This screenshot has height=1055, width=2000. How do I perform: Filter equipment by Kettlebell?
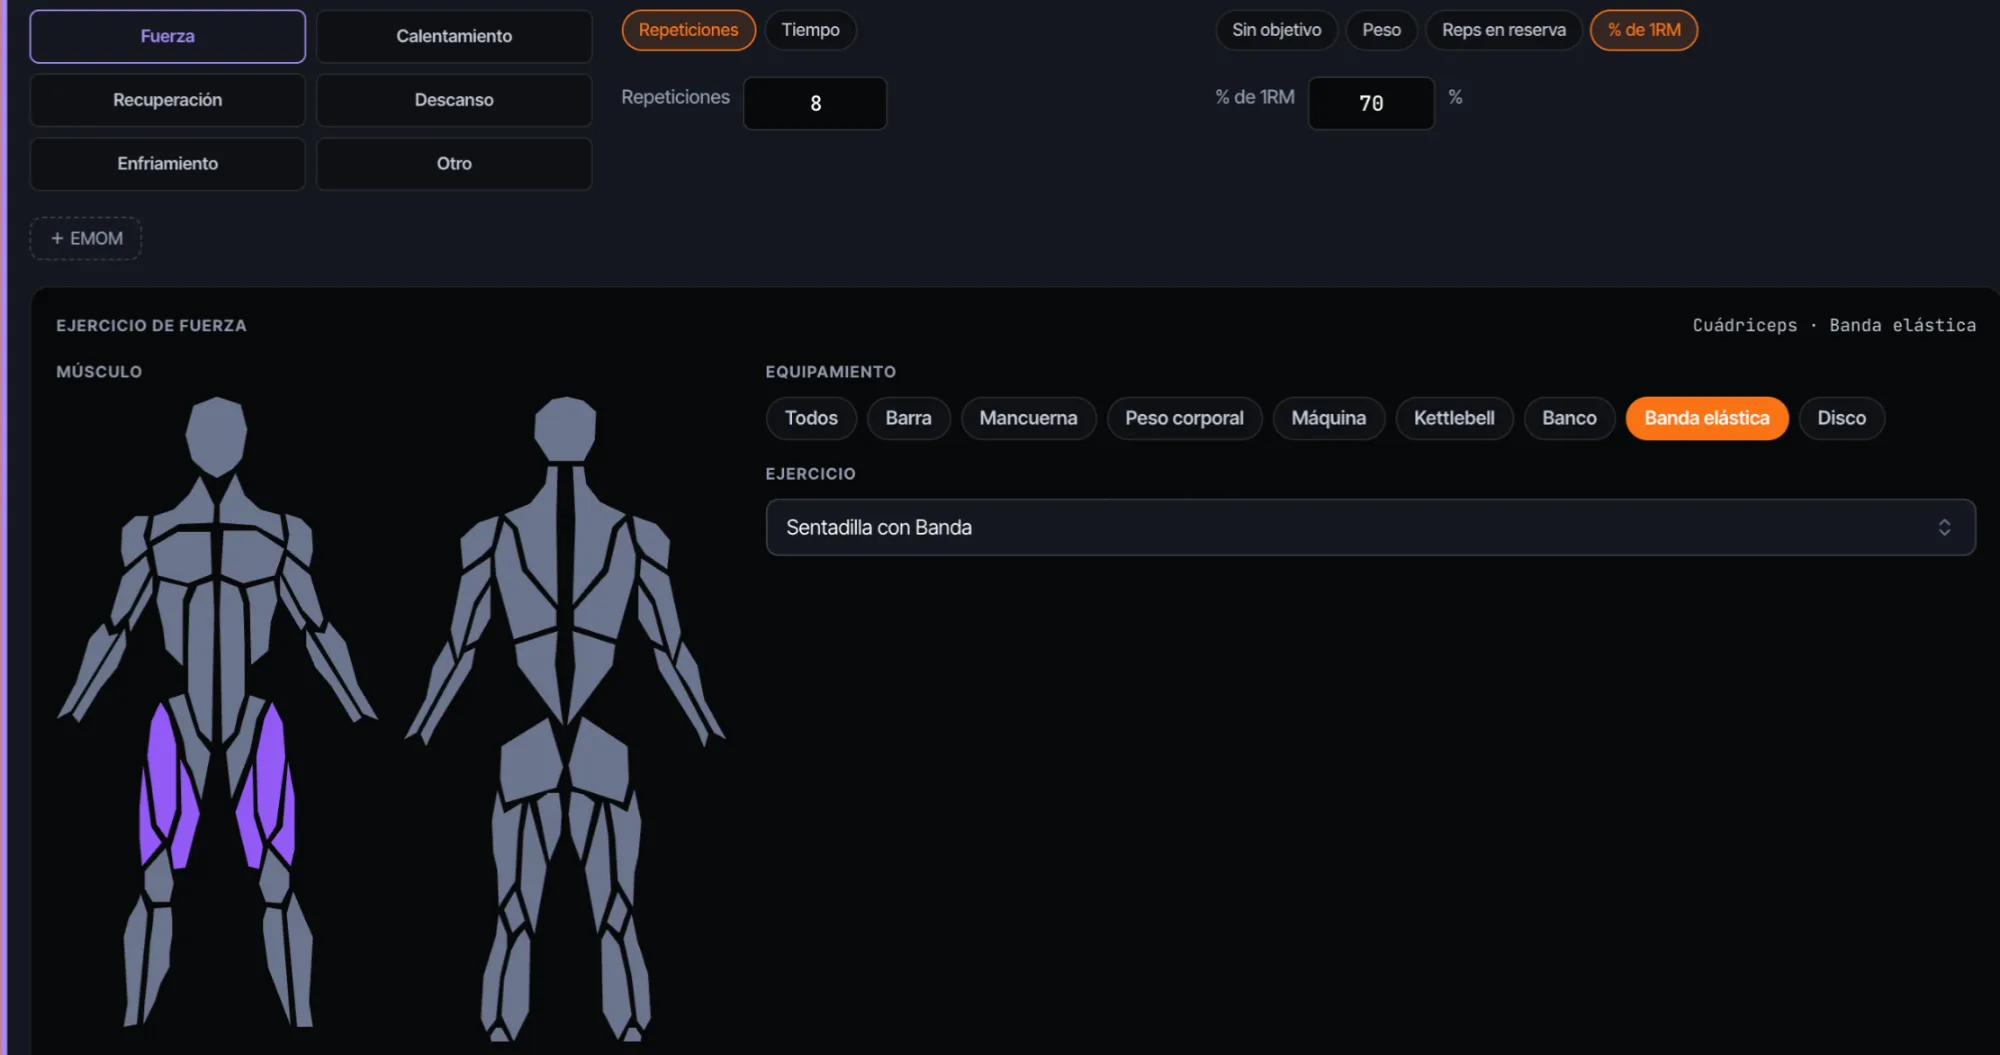point(1454,418)
